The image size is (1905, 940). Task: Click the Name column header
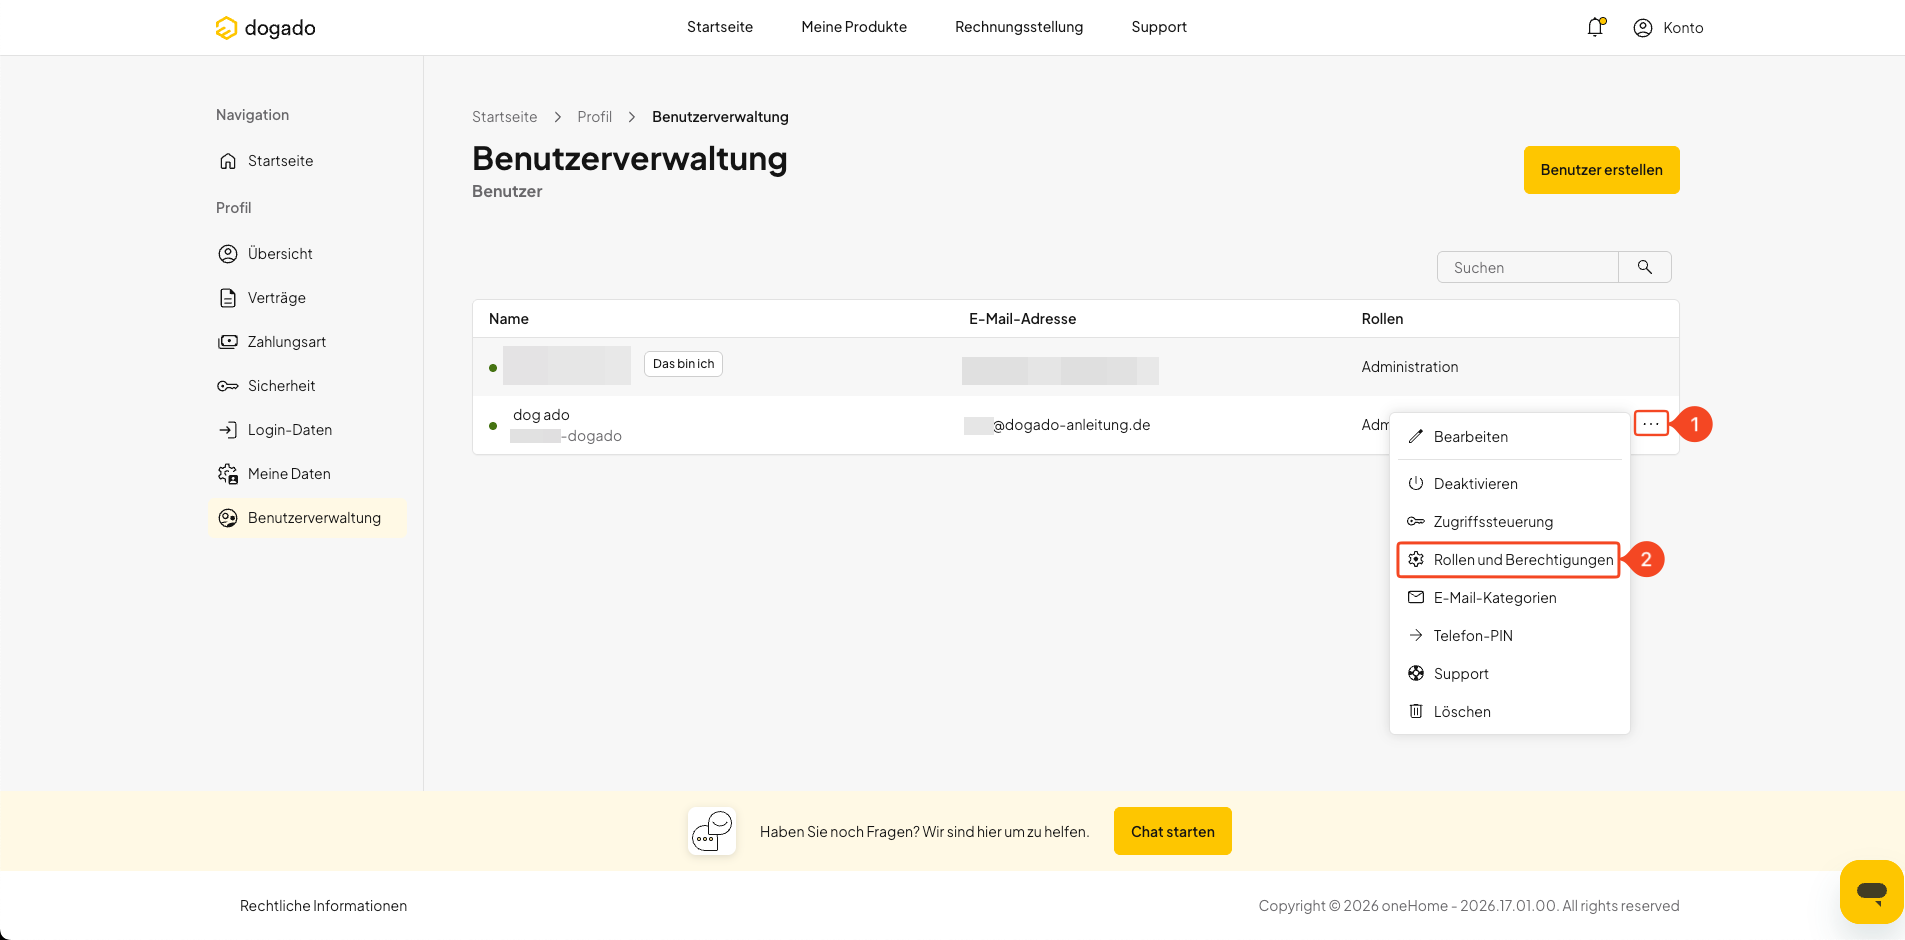pyautogui.click(x=509, y=319)
